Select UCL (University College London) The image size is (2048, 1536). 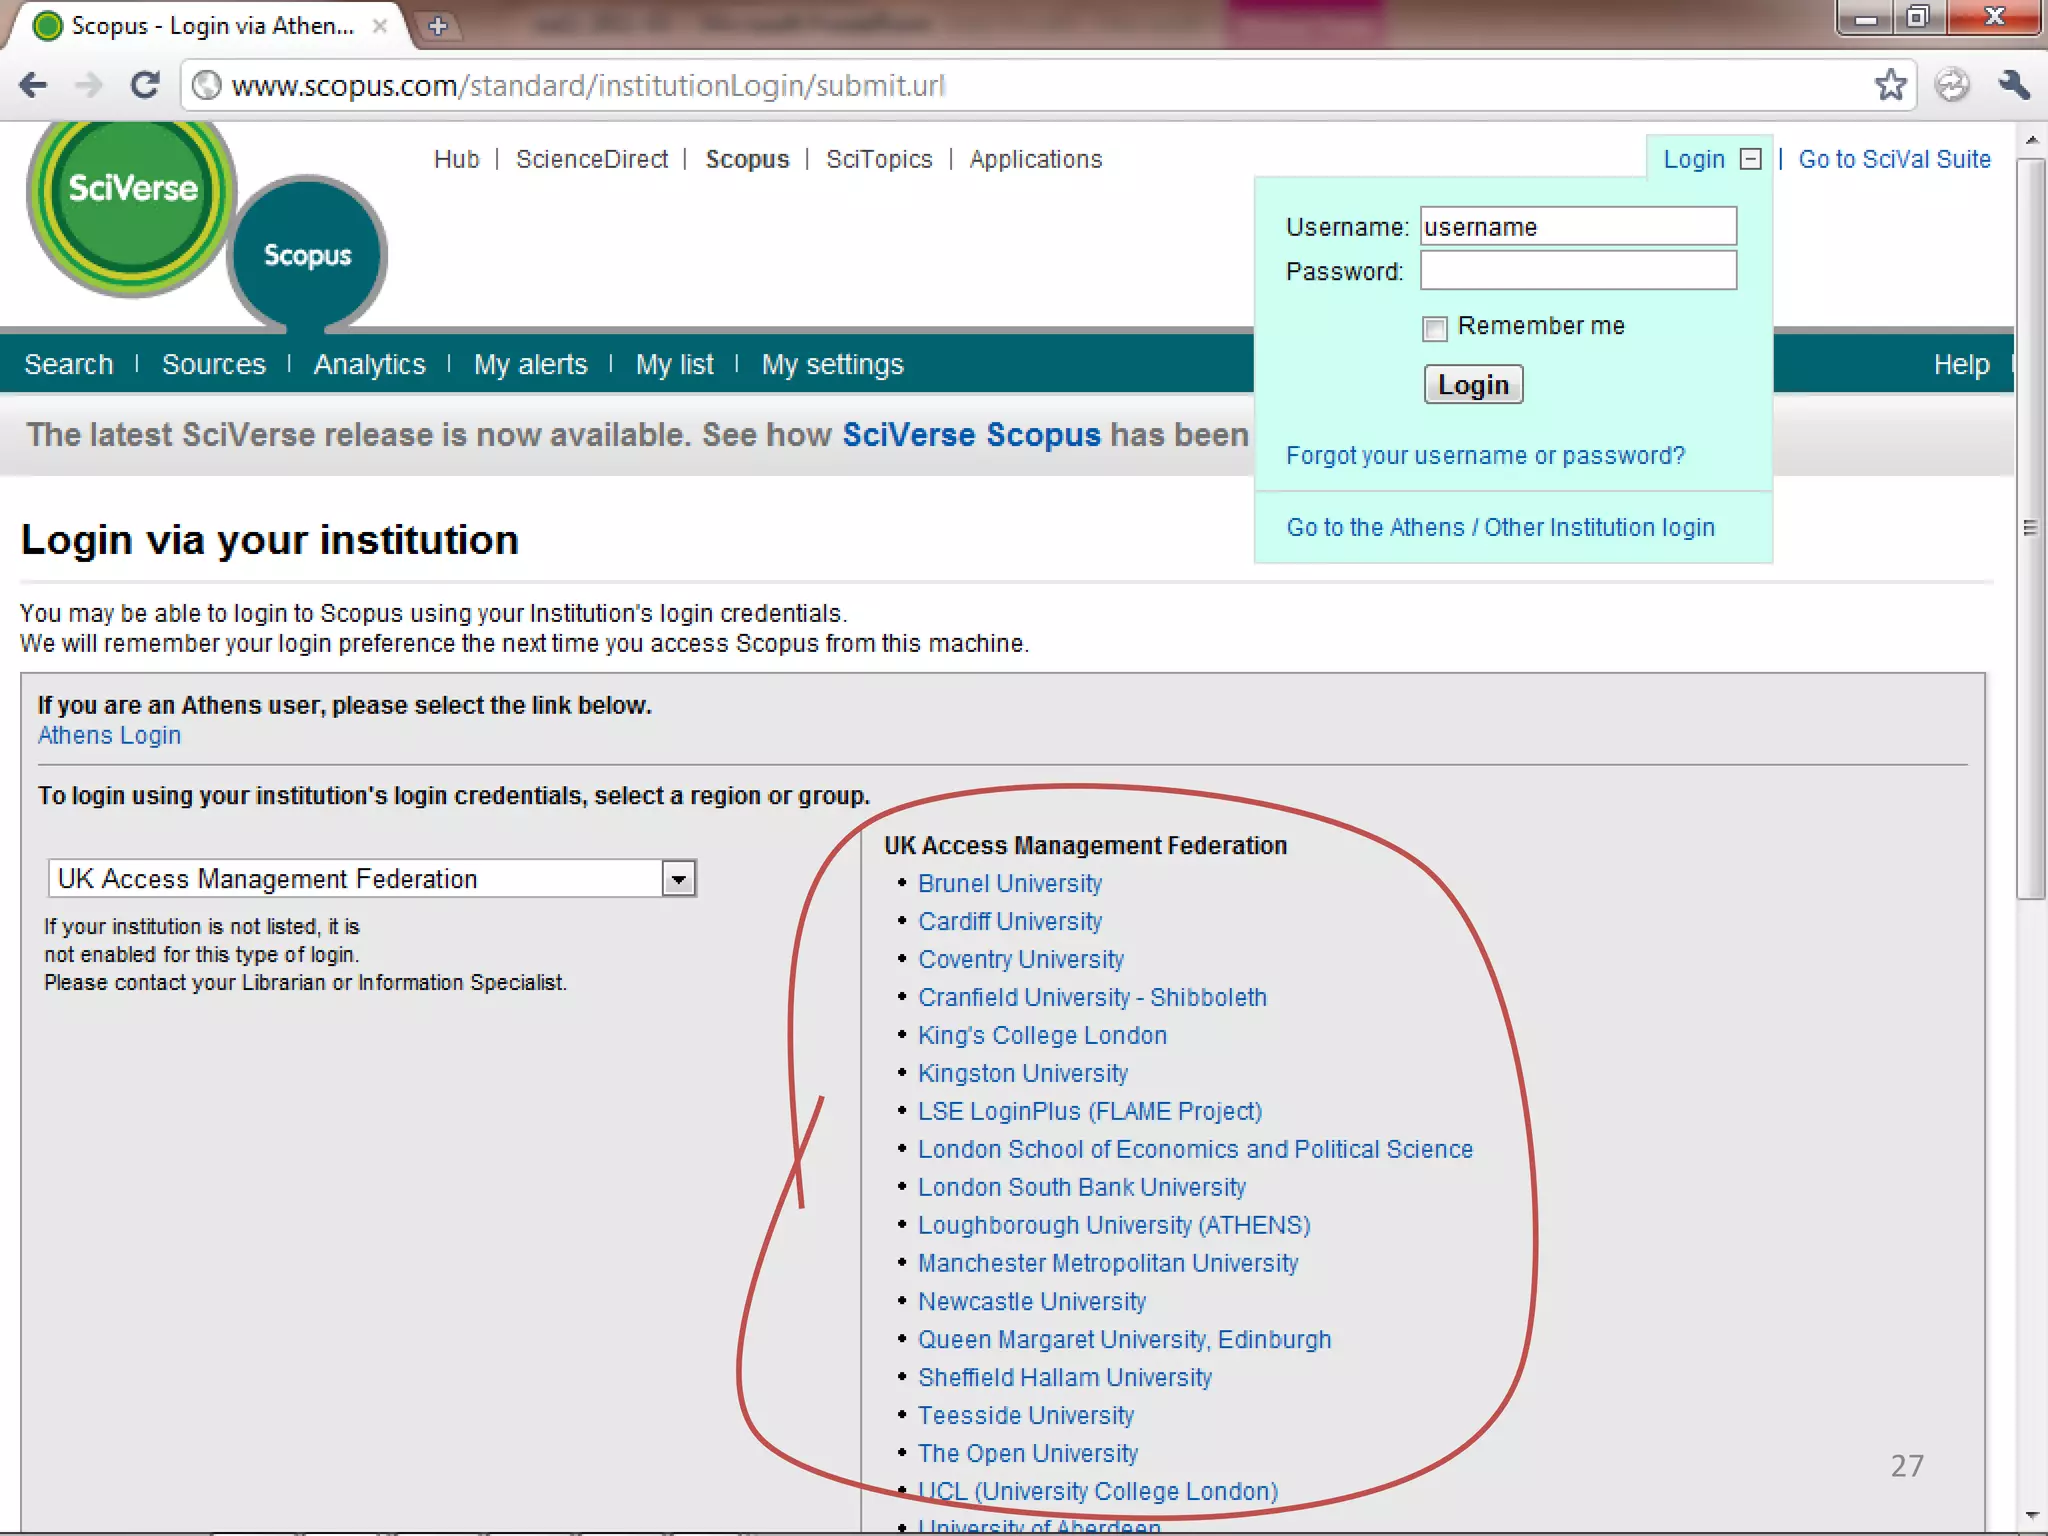pos(1098,1491)
